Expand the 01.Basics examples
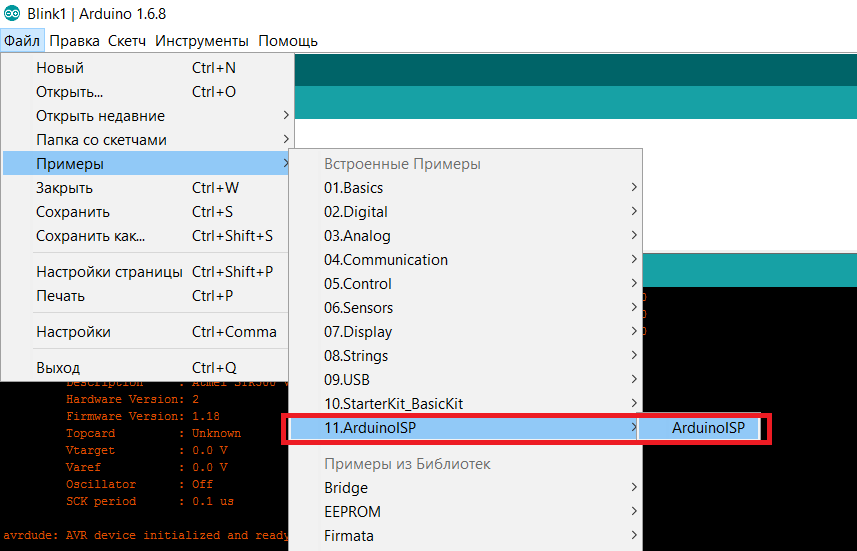857x551 pixels. pos(465,188)
